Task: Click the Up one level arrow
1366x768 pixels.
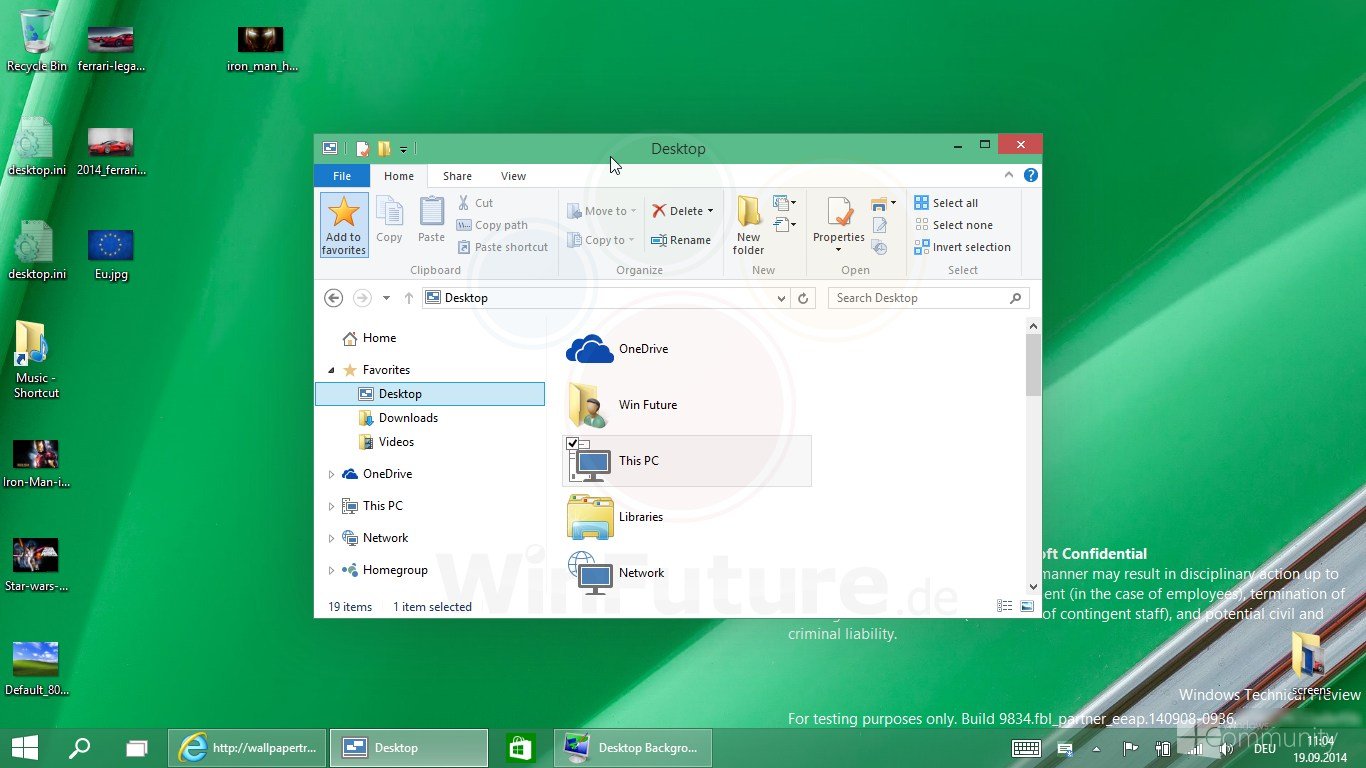Action: pyautogui.click(x=409, y=298)
